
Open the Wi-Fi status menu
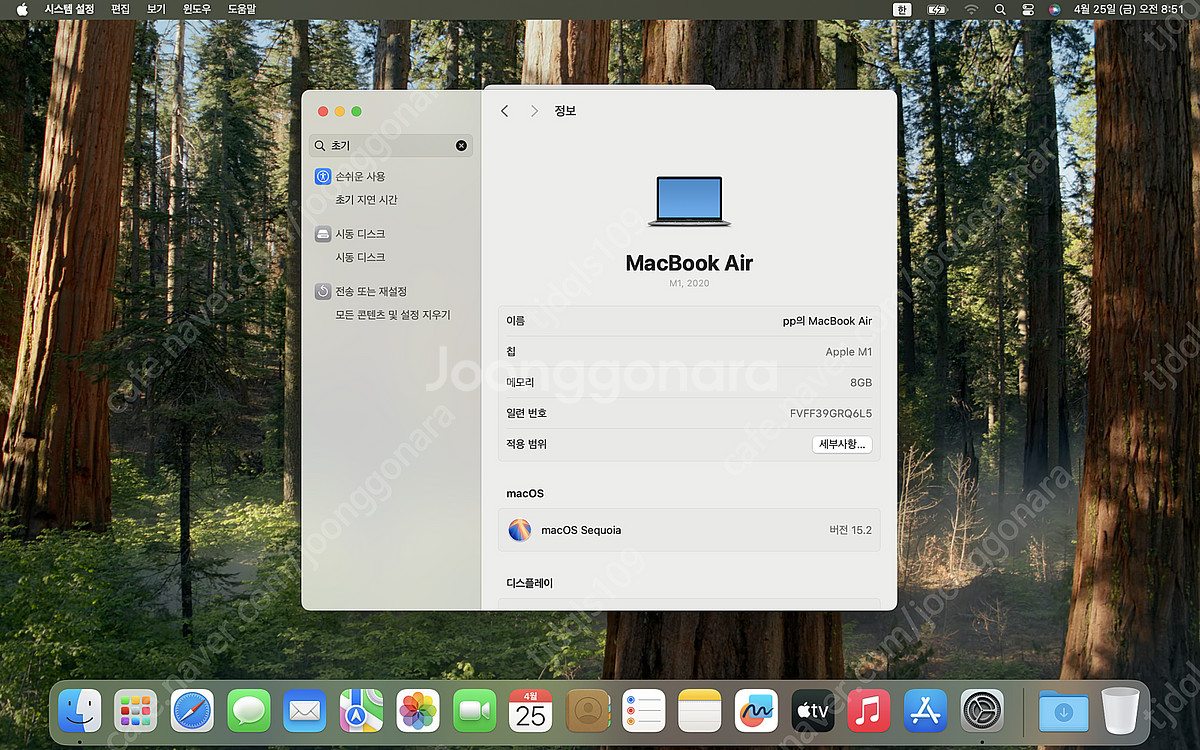point(970,9)
